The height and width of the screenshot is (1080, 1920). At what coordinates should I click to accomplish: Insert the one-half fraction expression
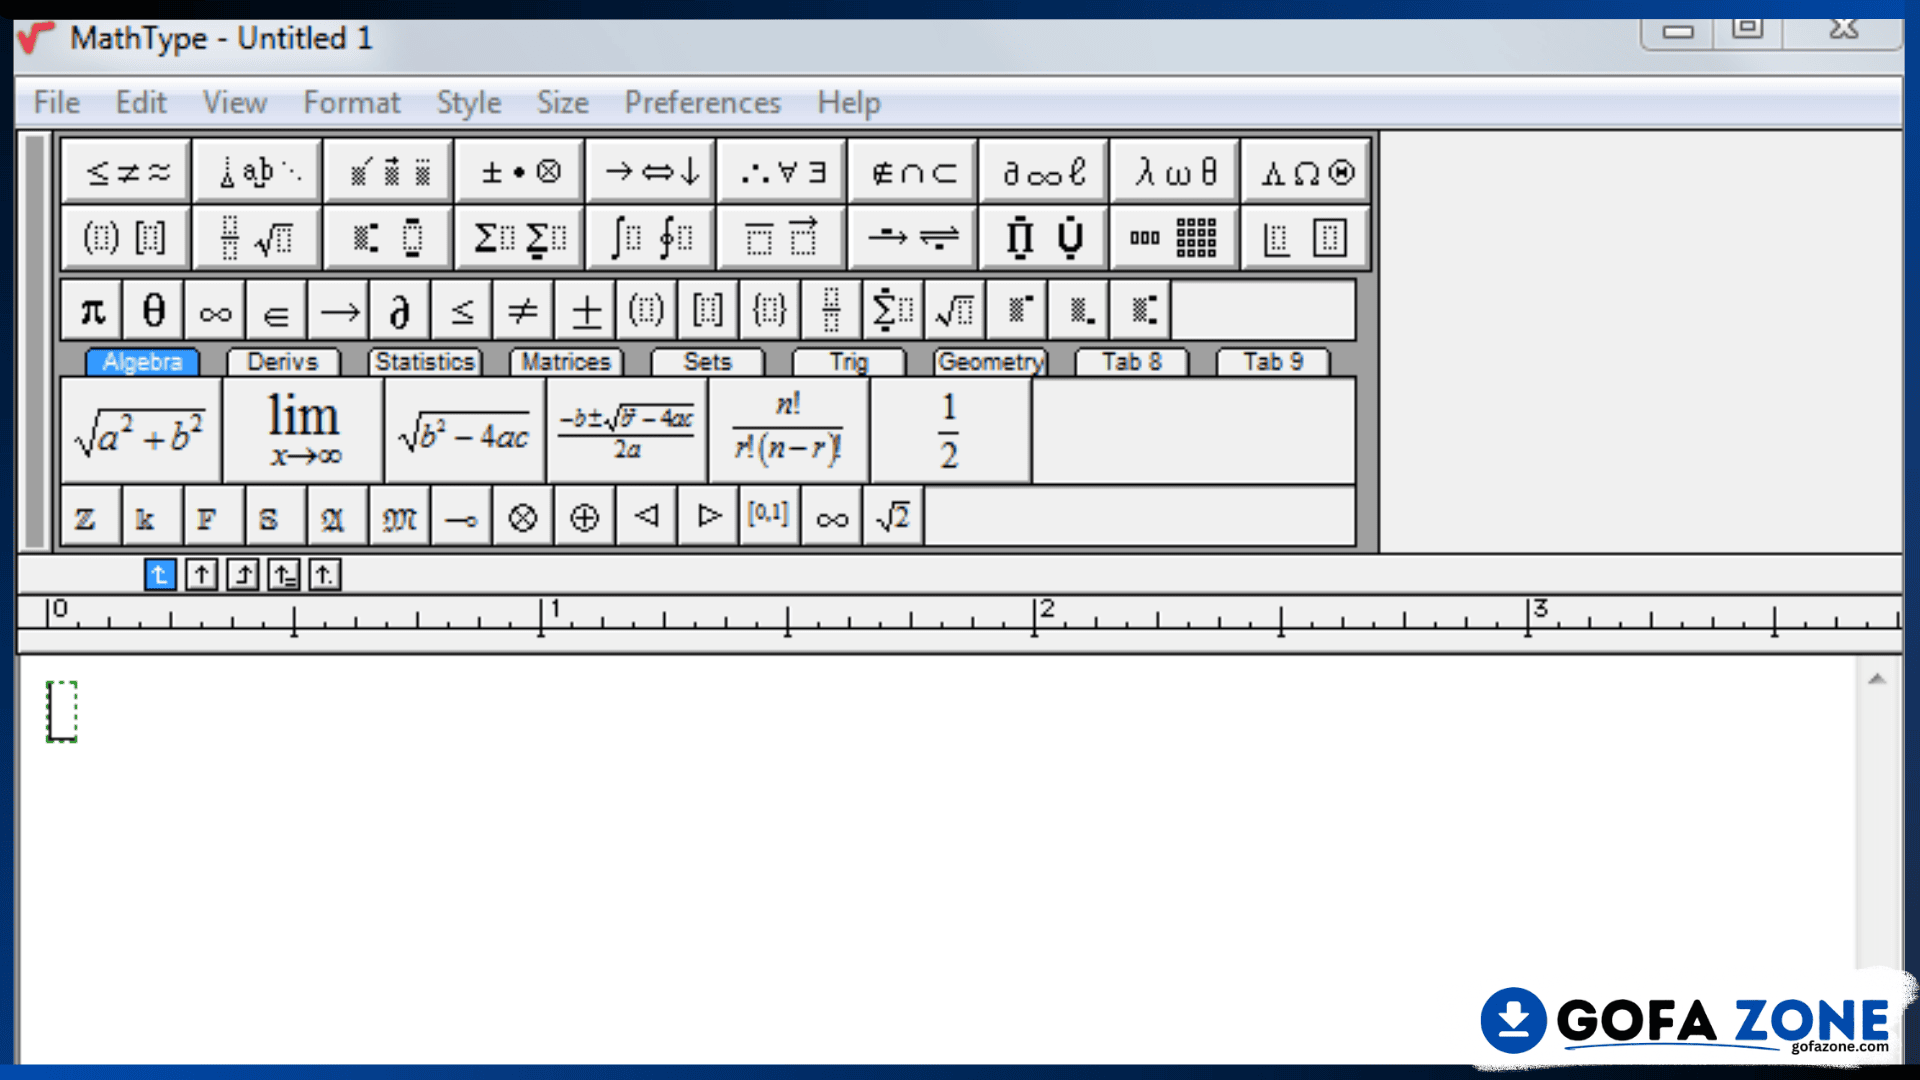tap(951, 432)
